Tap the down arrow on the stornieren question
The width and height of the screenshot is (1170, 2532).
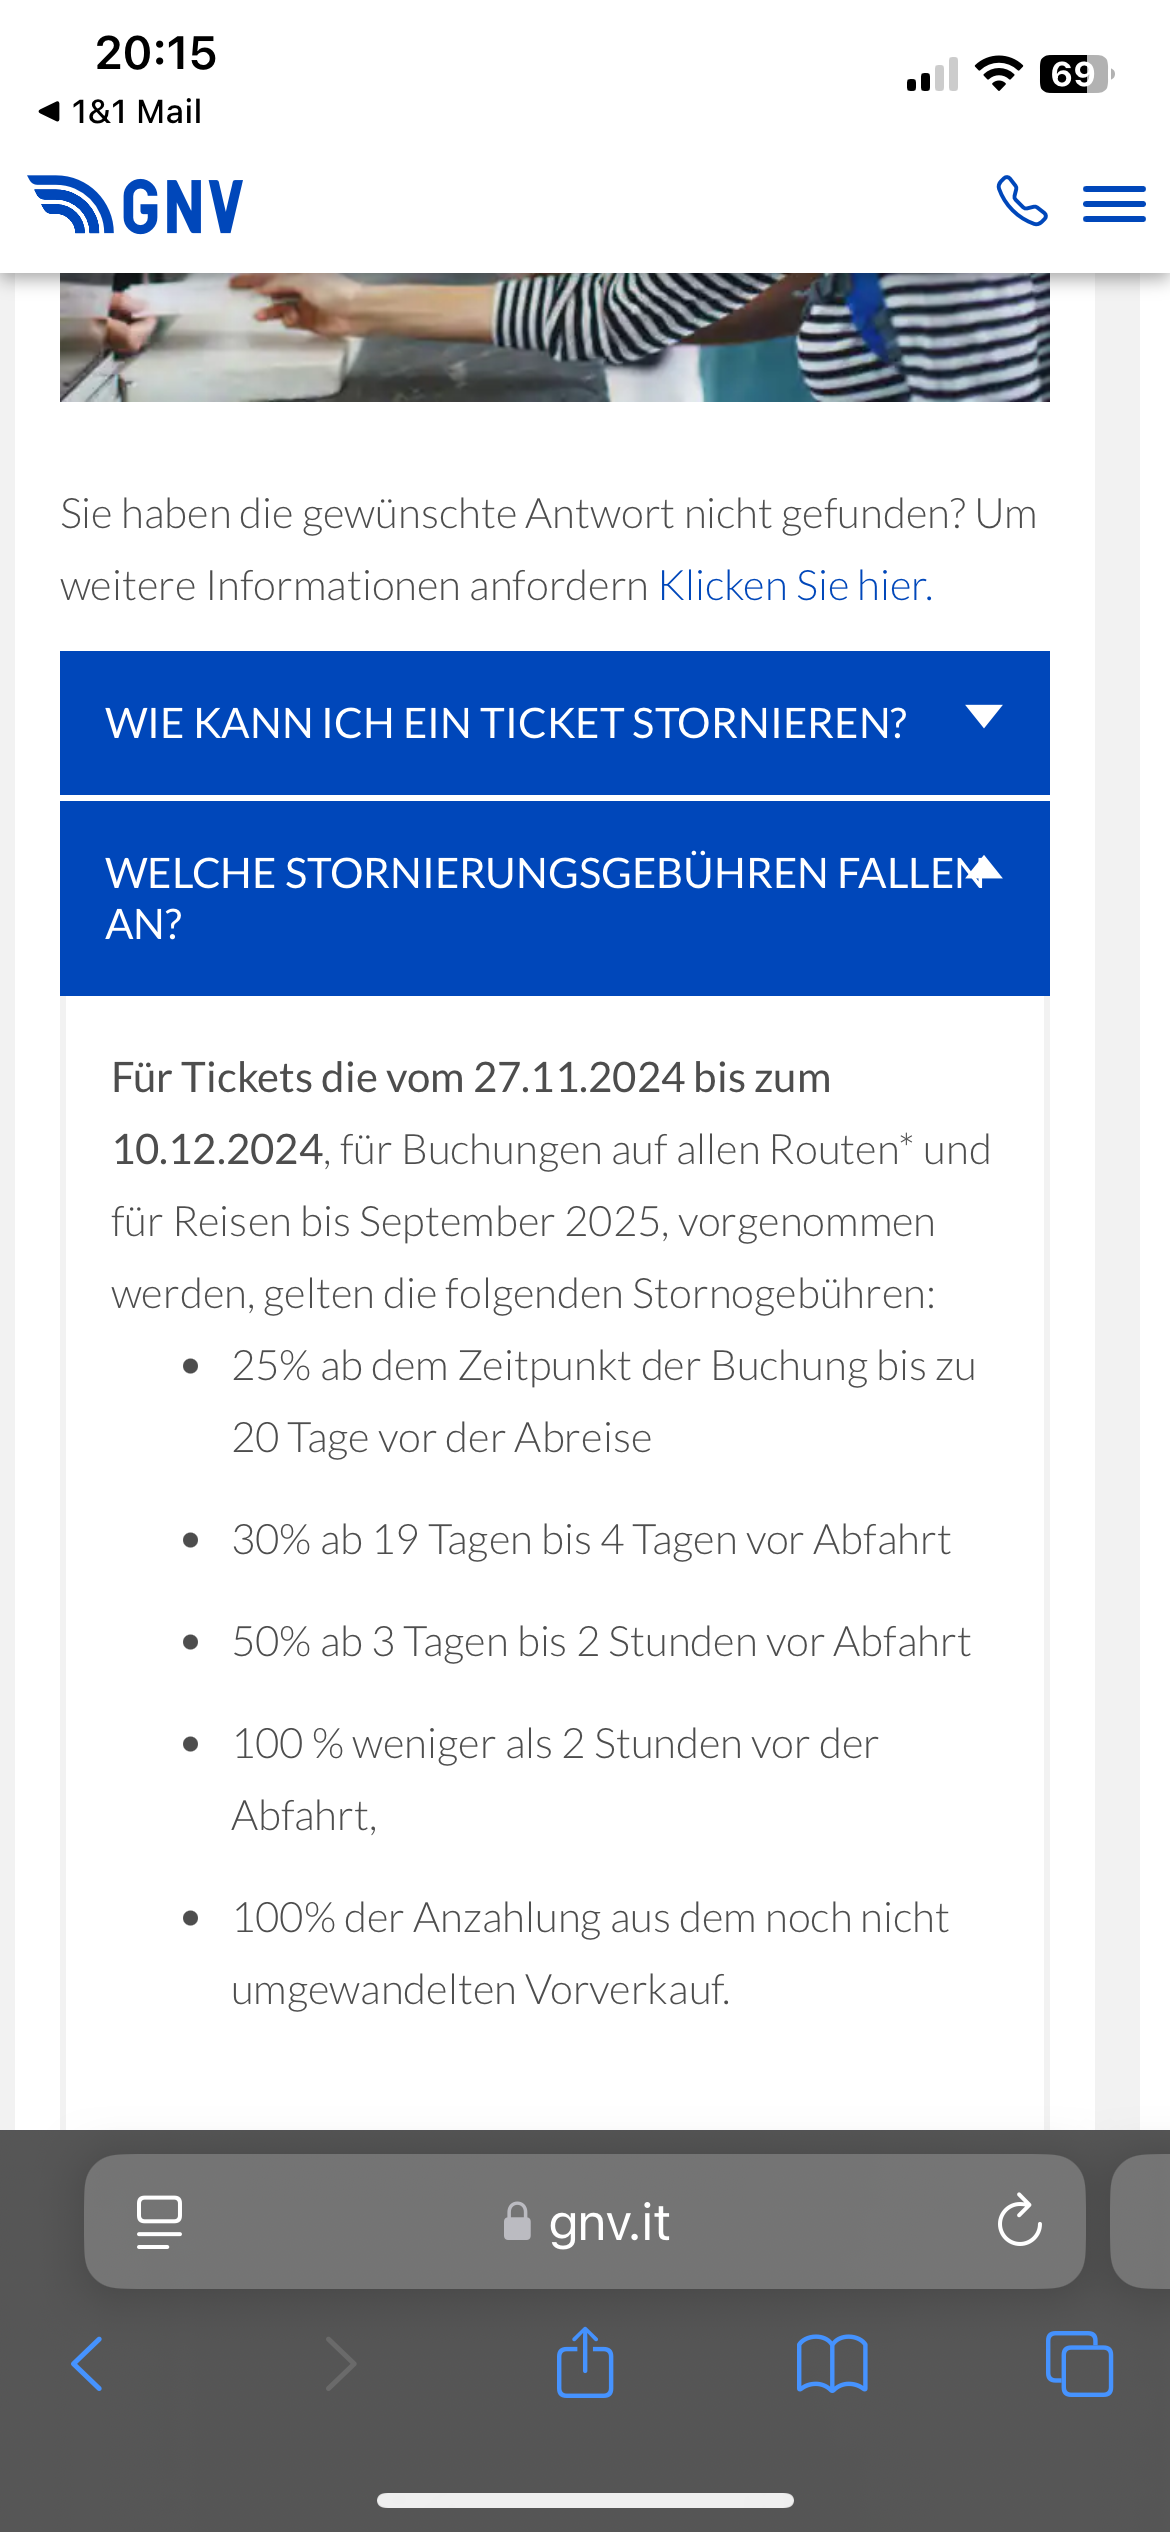[984, 716]
